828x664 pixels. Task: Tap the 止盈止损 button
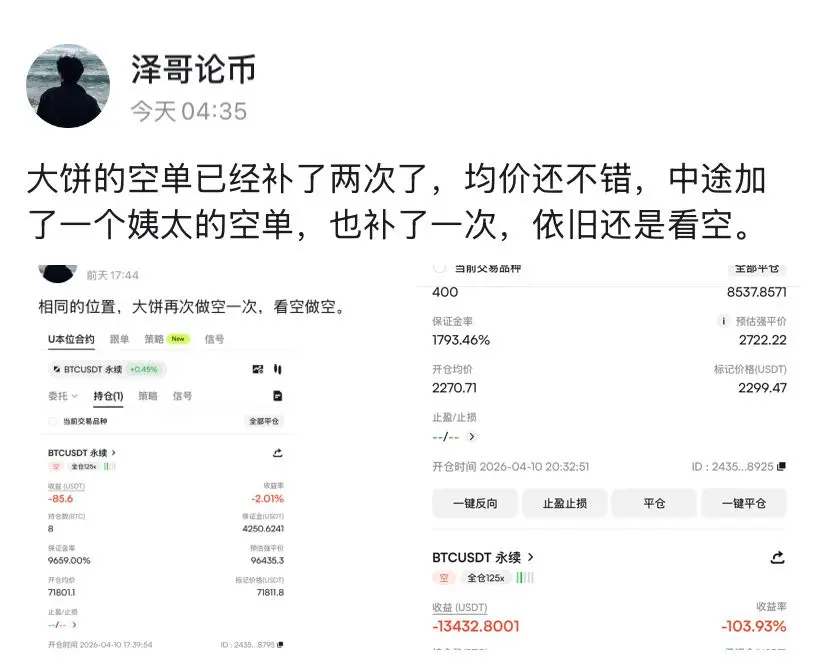564,503
